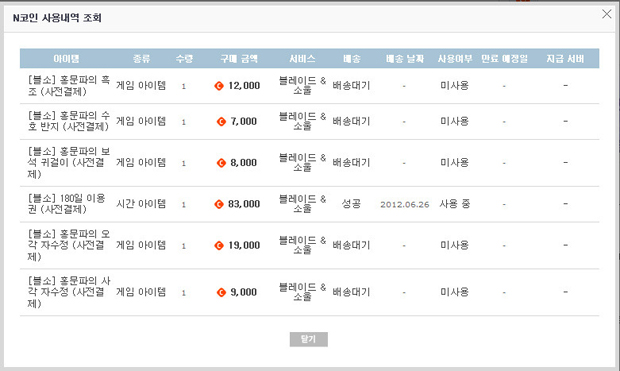Click the 성공 delivery status
Image resolution: width=620 pixels, height=371 pixels.
tap(351, 204)
